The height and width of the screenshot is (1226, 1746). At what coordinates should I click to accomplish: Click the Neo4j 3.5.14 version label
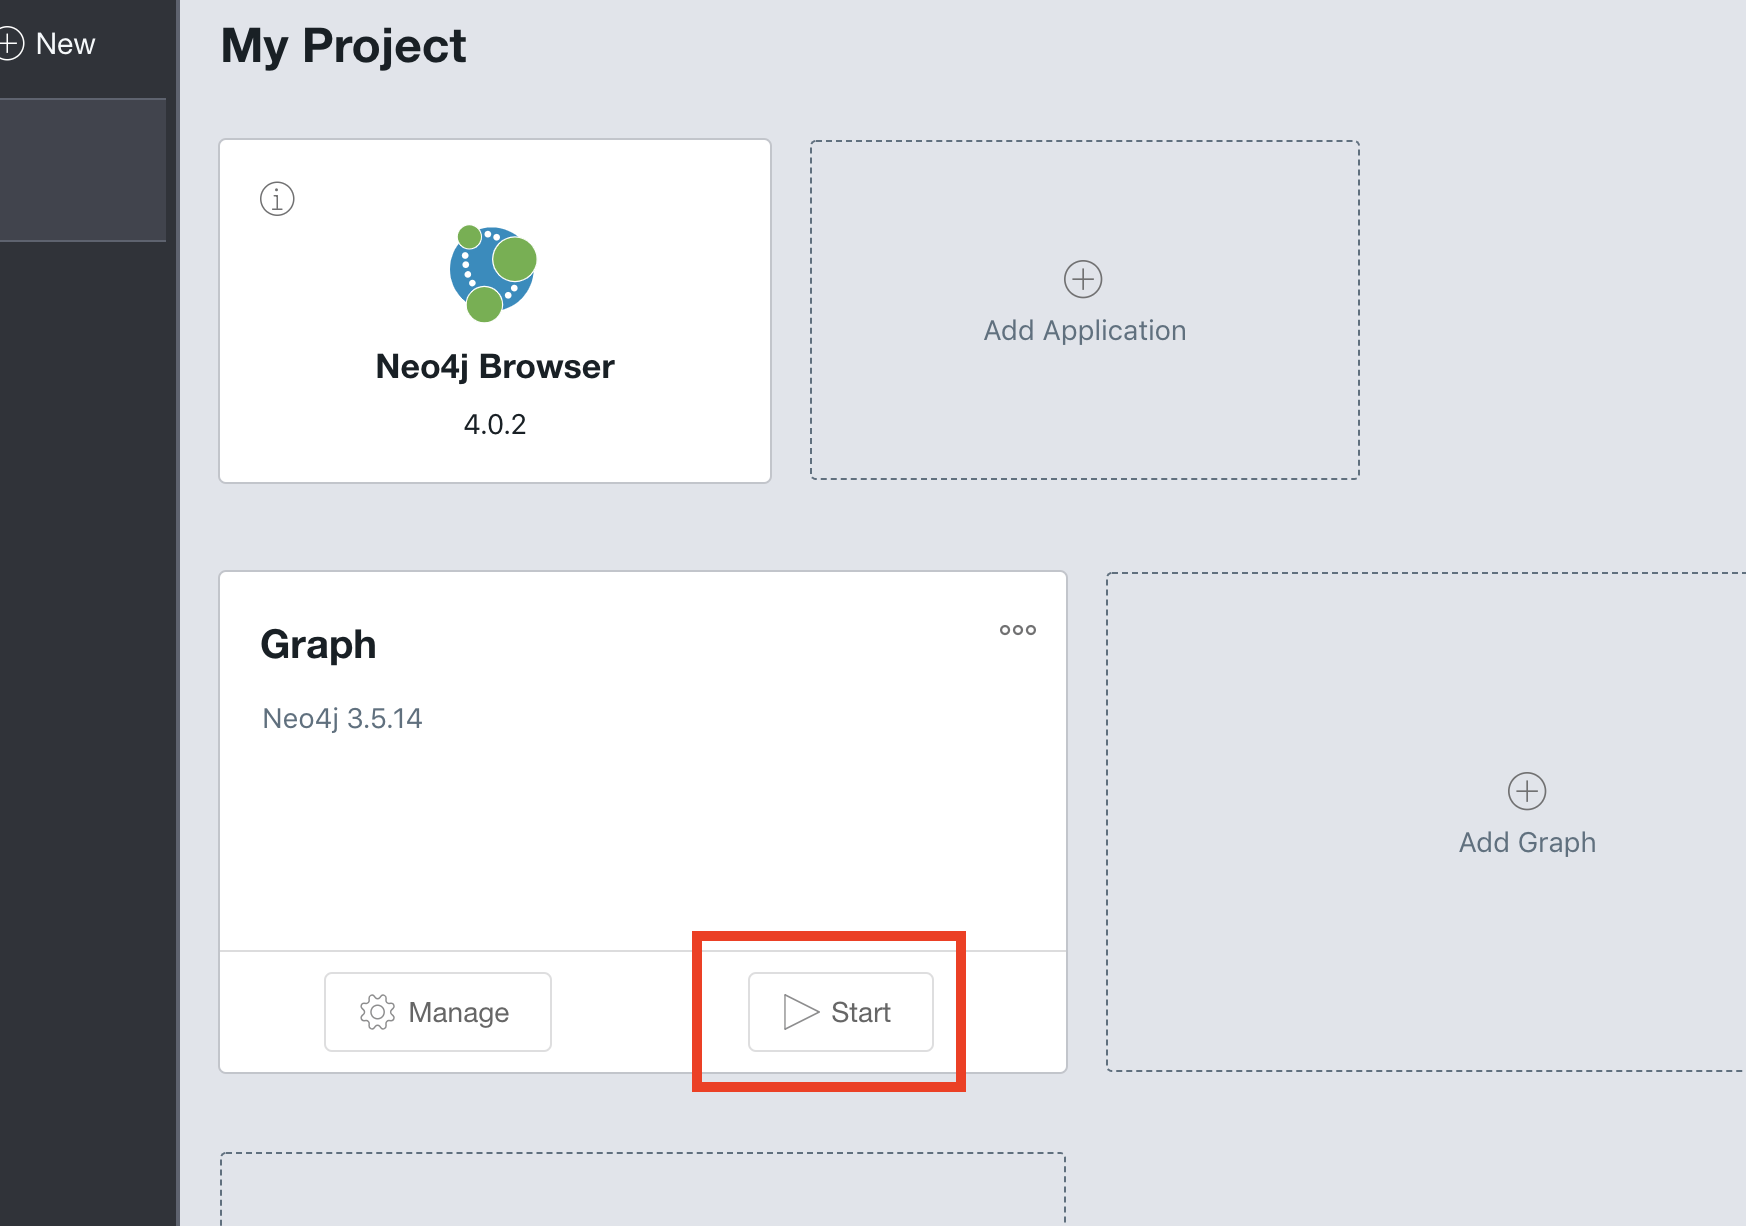click(x=342, y=719)
